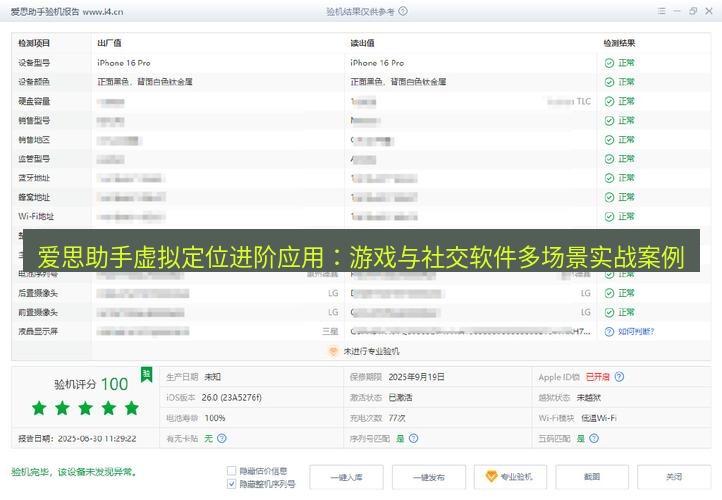This screenshot has height=500, width=722.
Task: Click the green 验 ribbon badge
Action: (x=146, y=375)
